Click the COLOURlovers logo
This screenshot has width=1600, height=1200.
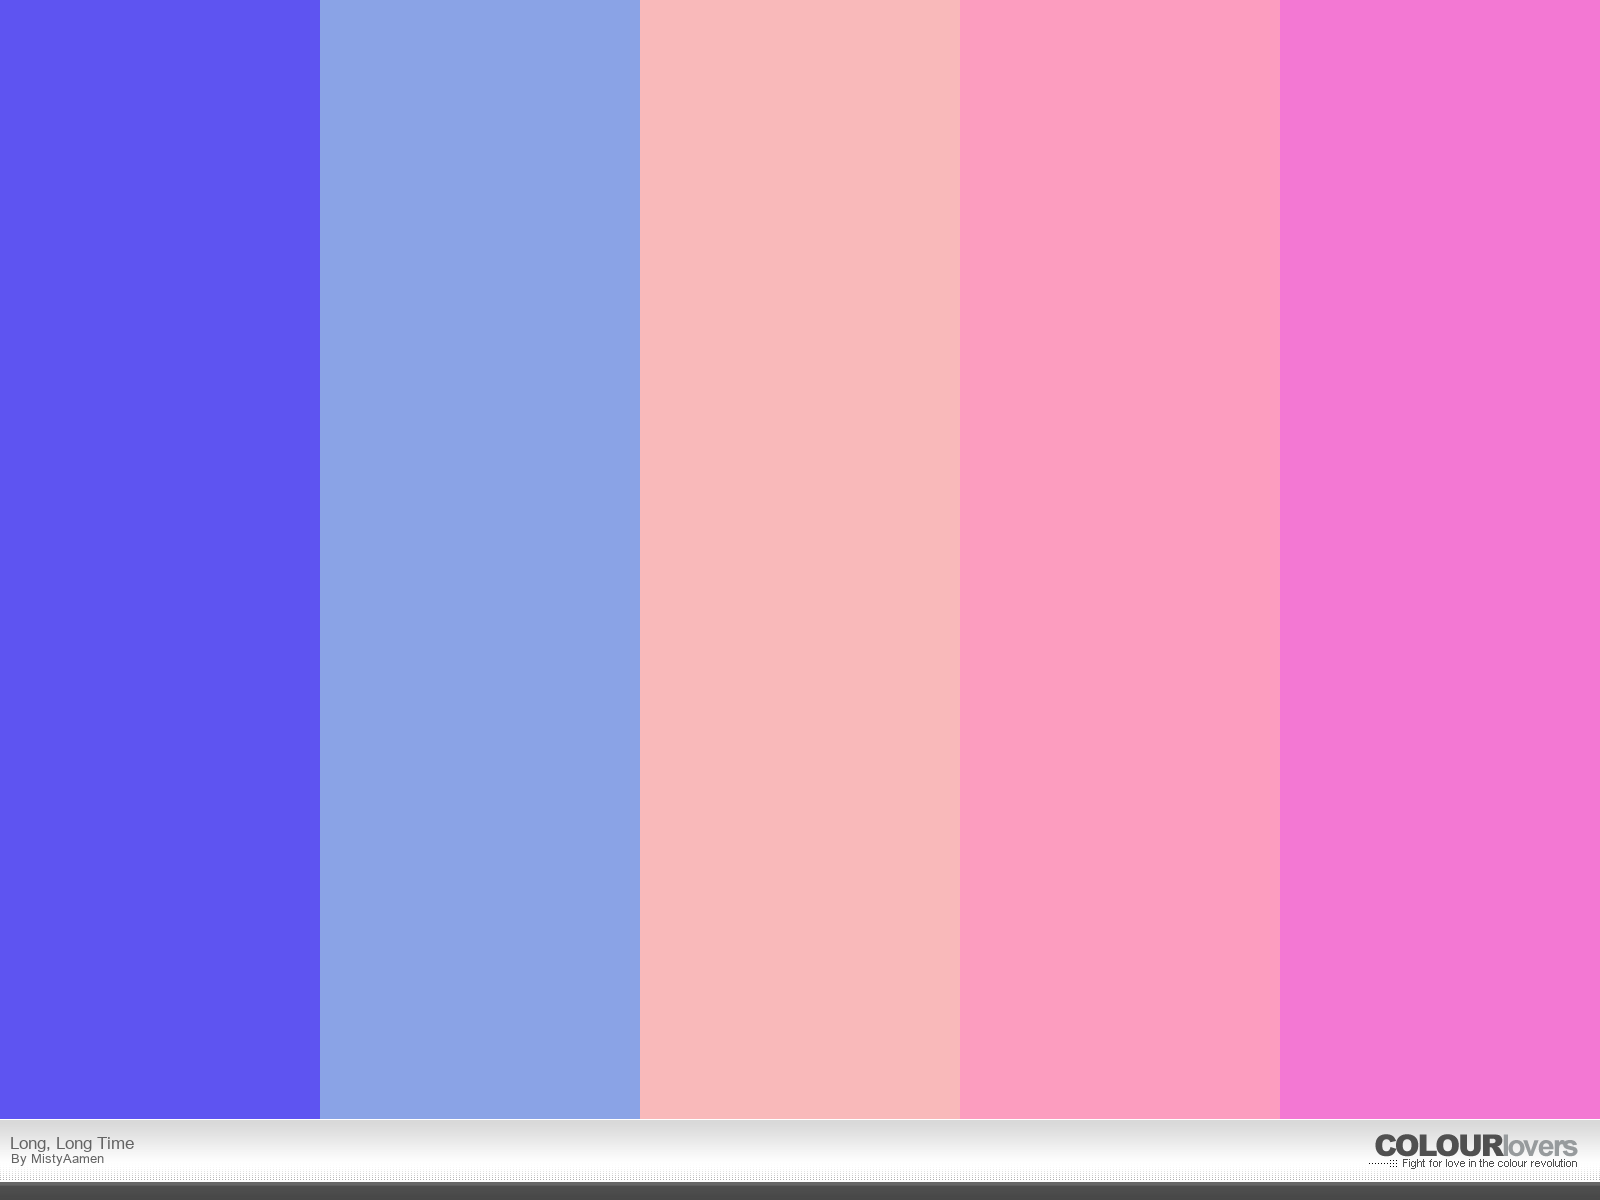(x=1476, y=1146)
